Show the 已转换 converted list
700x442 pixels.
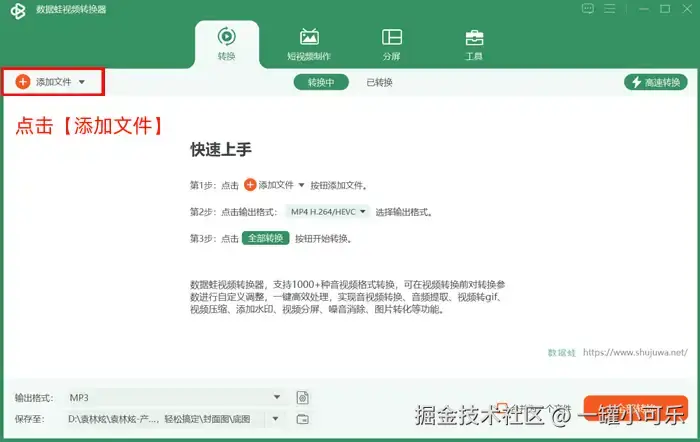379,82
